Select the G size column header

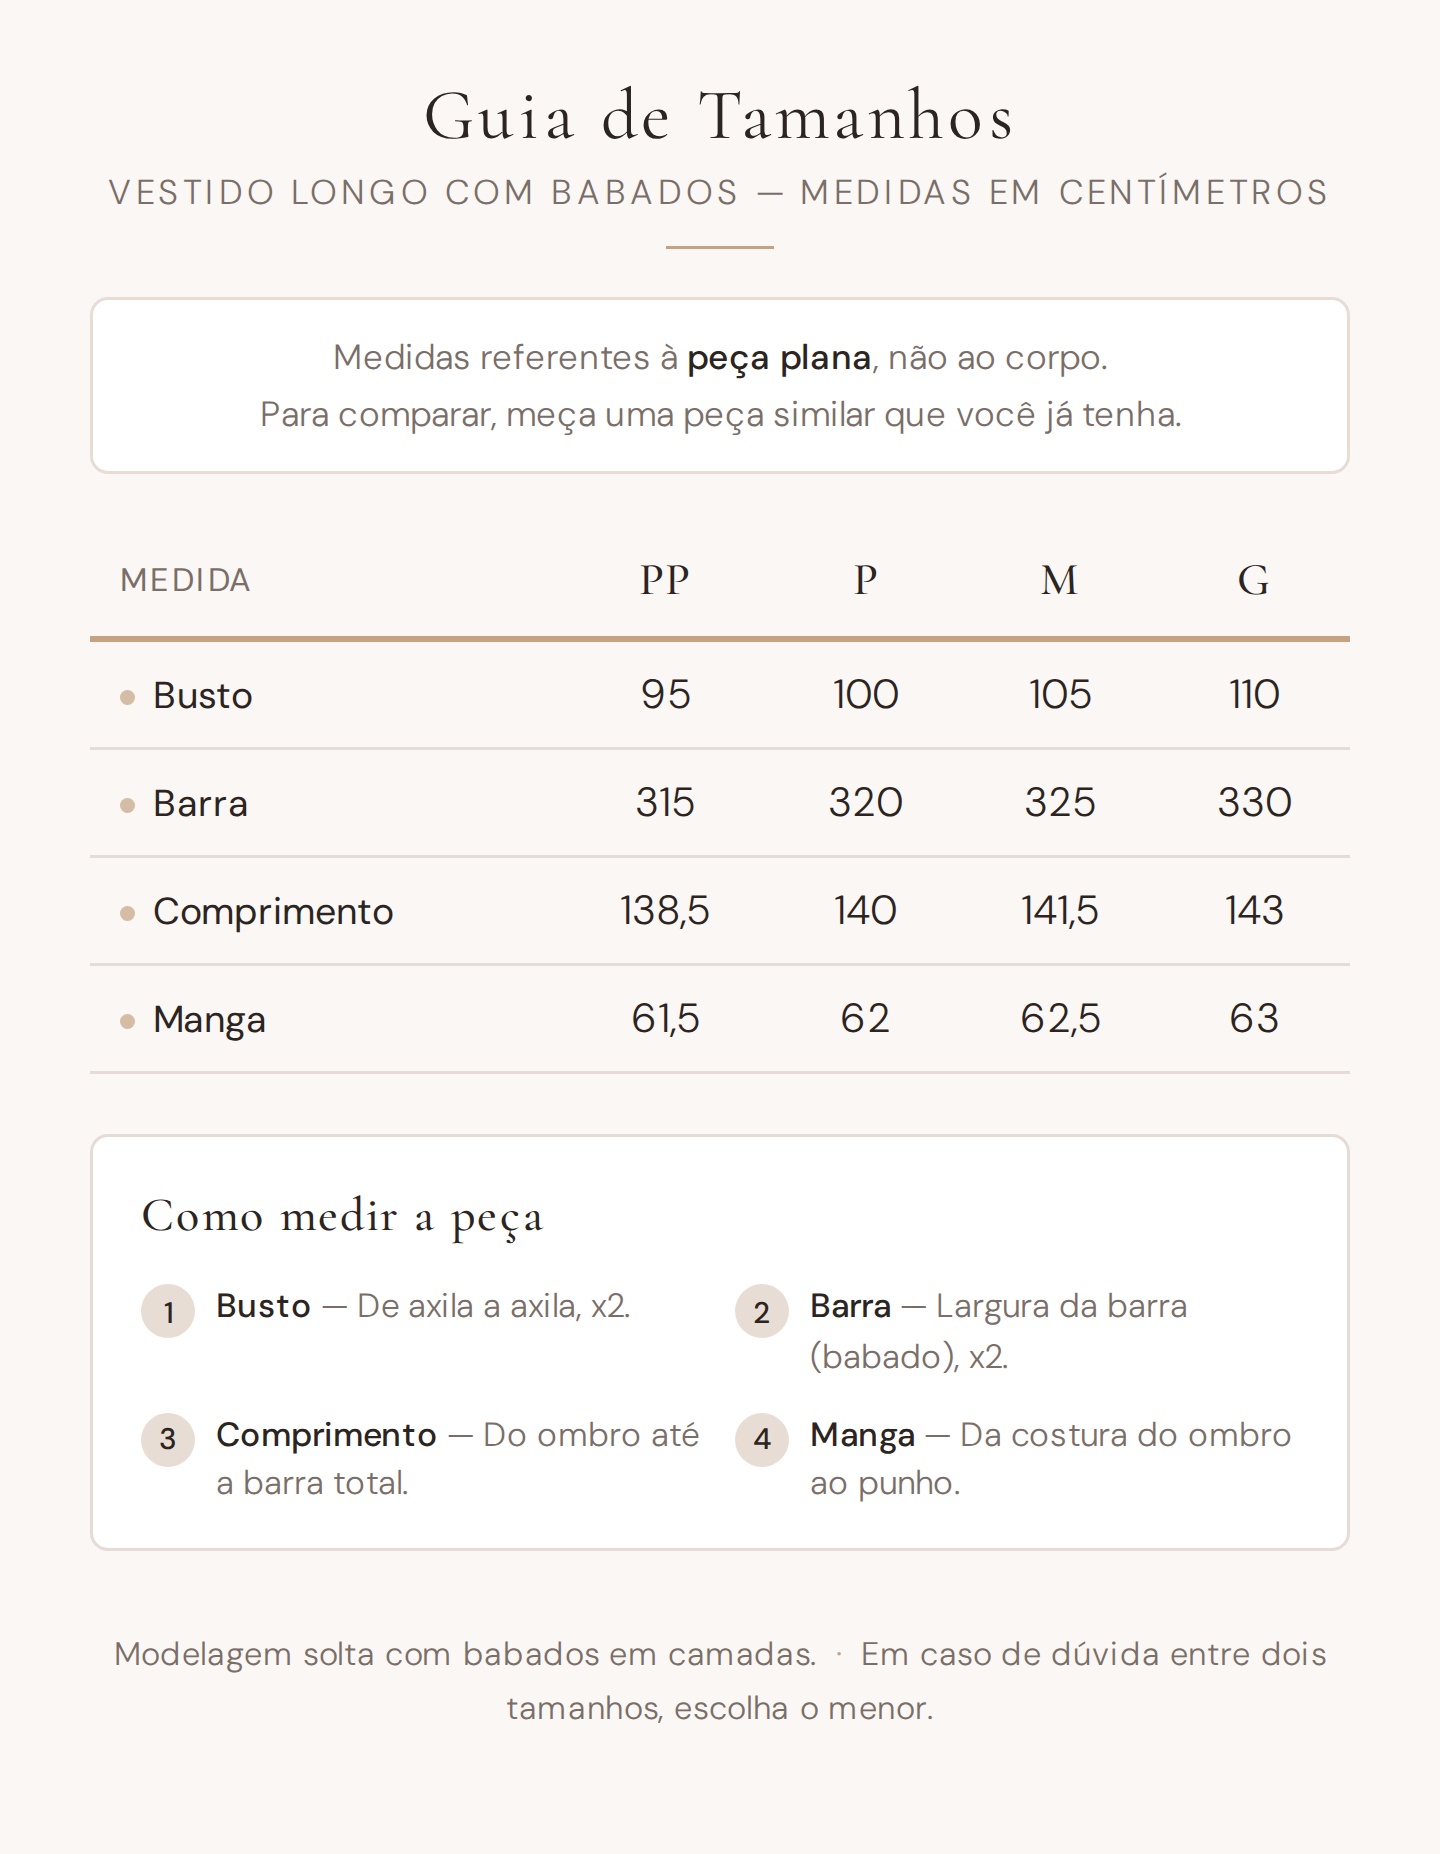pos(1253,580)
